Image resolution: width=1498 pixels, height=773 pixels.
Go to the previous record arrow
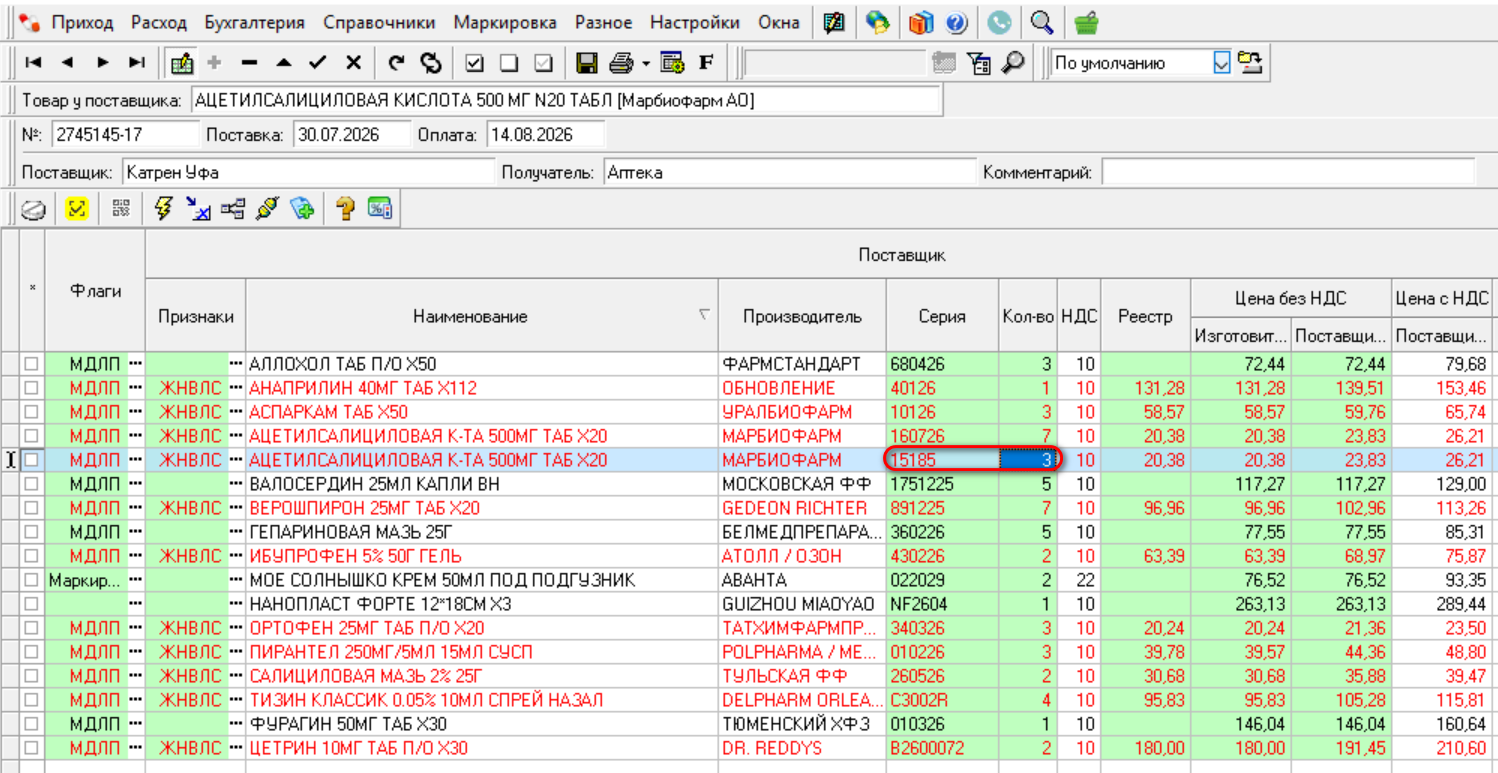[x=67, y=63]
